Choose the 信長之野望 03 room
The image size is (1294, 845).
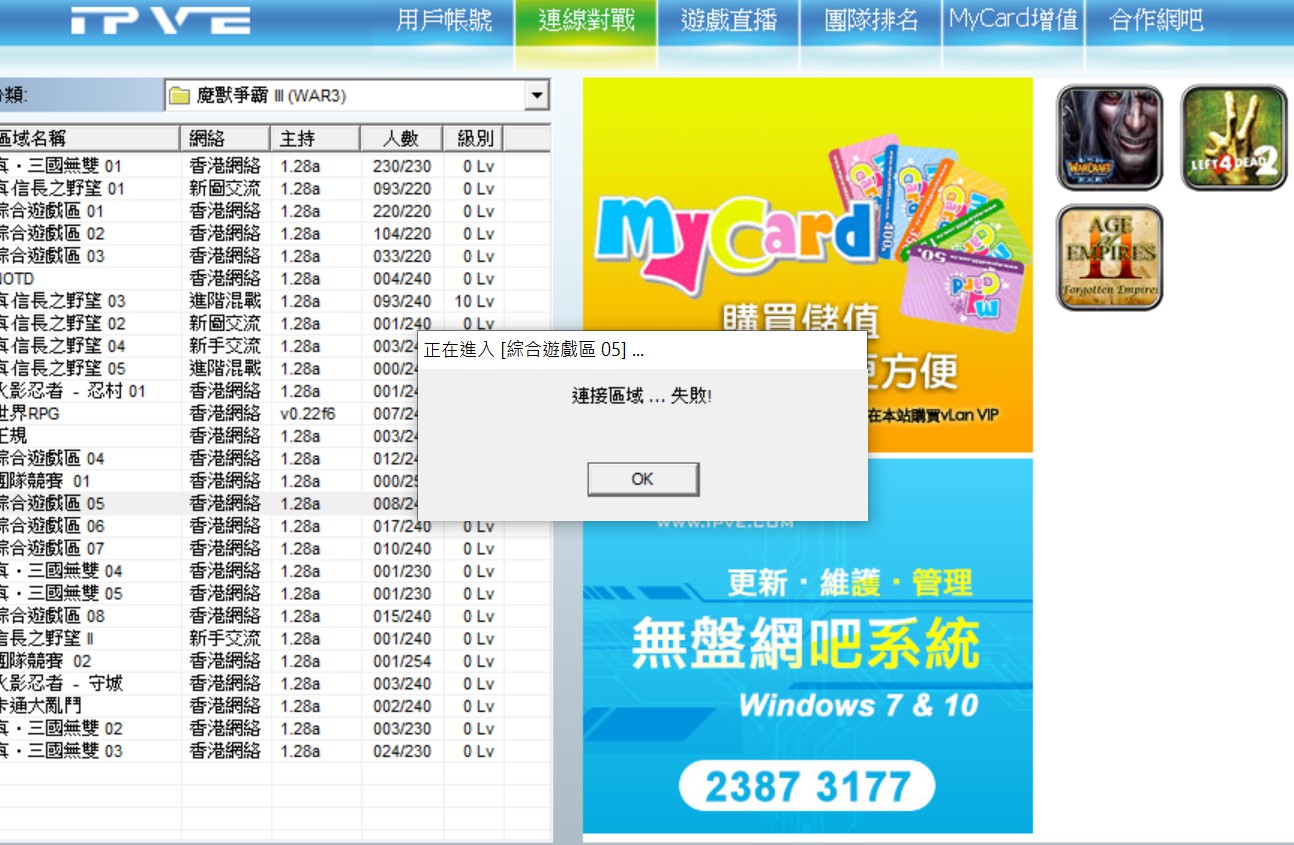tap(275, 301)
